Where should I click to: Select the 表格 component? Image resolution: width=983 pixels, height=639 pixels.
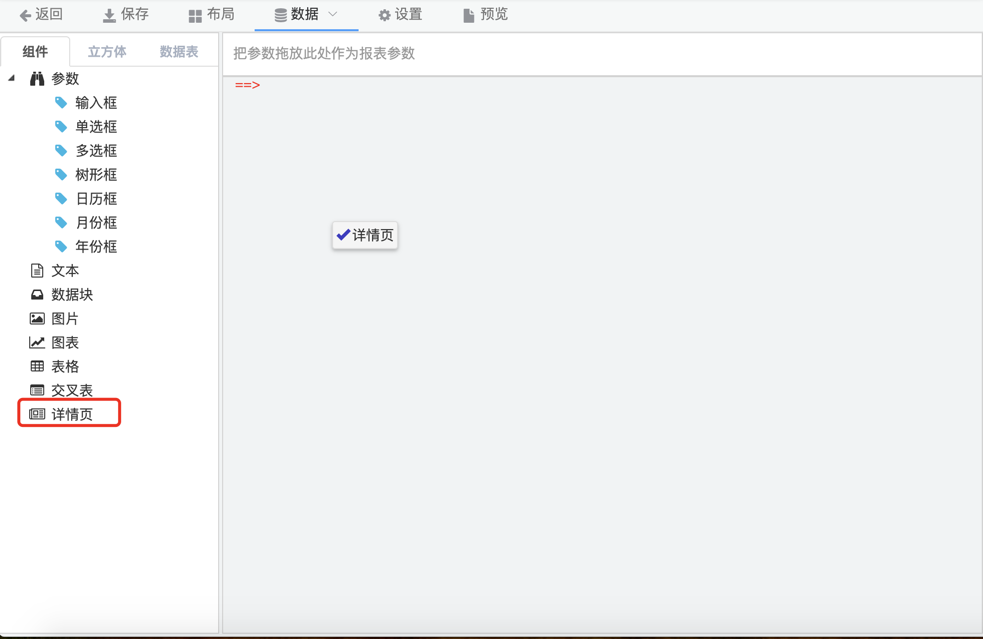click(x=65, y=366)
